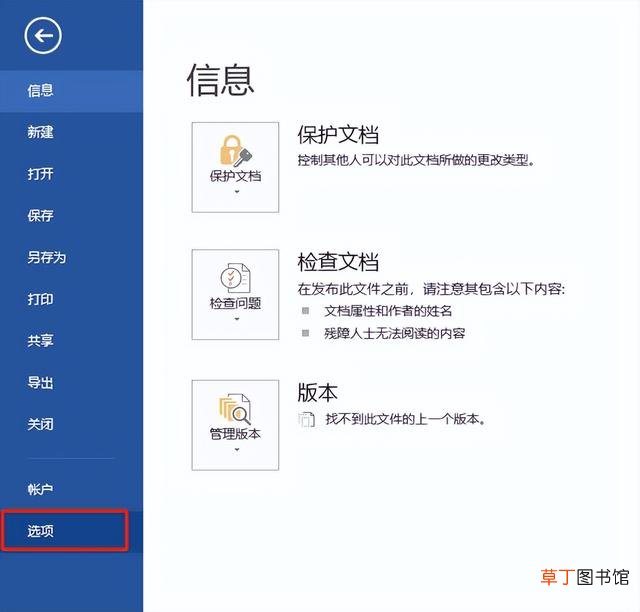
Task: Go to the 共享 section
Action: coord(71,340)
